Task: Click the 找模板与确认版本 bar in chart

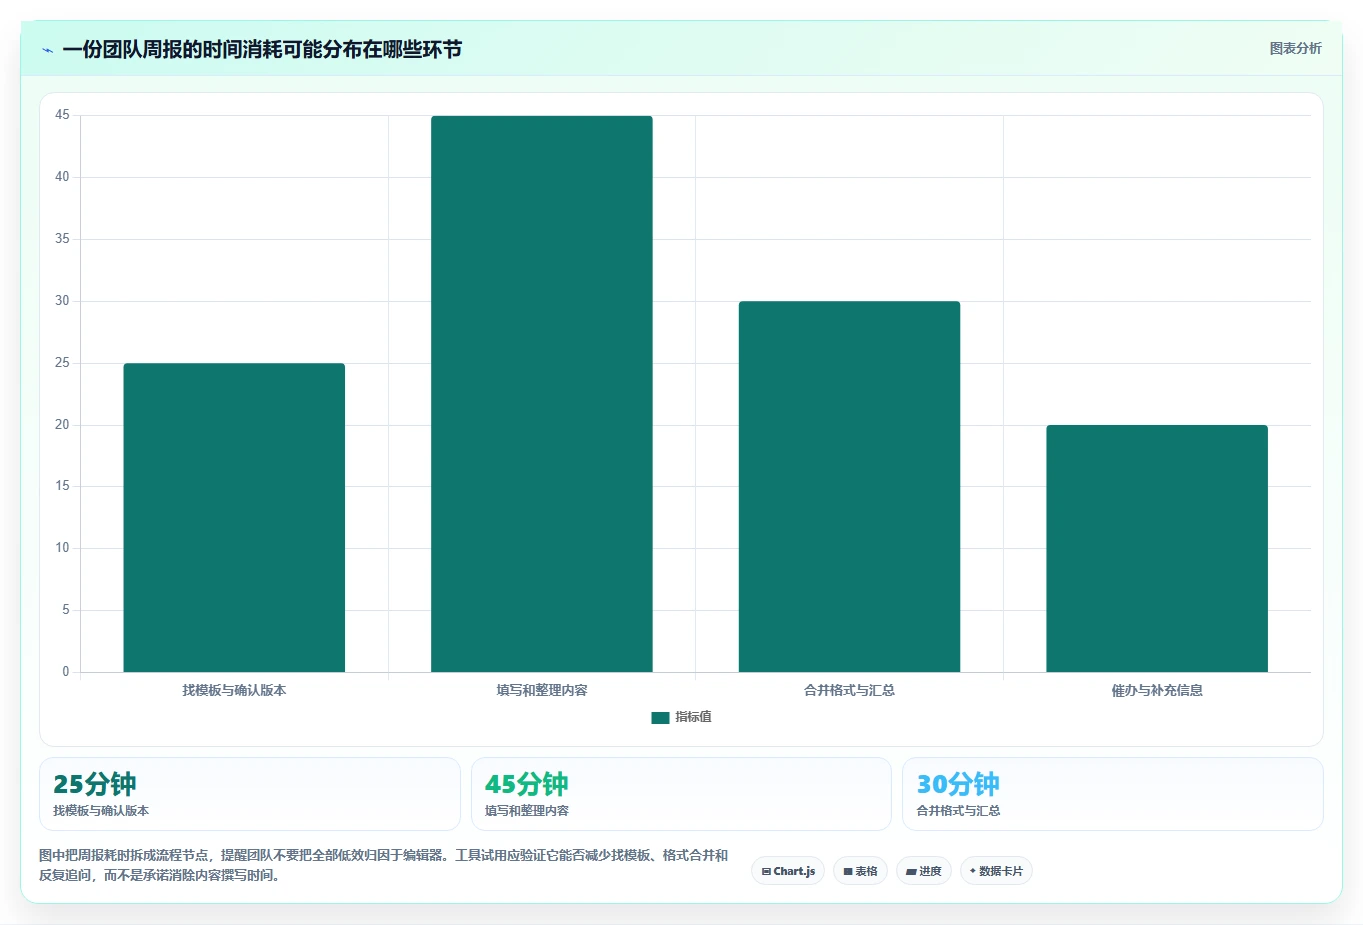Action: point(234,517)
